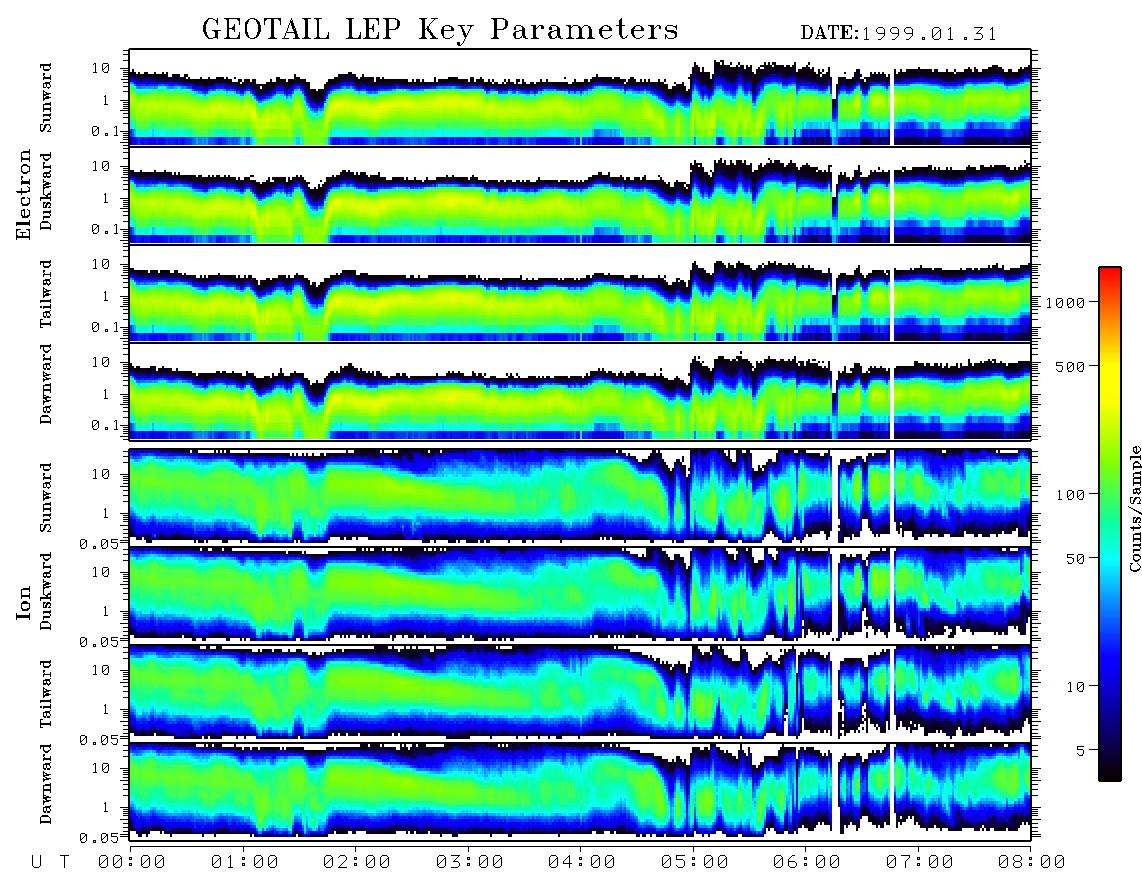
Task: Click the 50 colorbar tick label
Action: click(x=1076, y=559)
